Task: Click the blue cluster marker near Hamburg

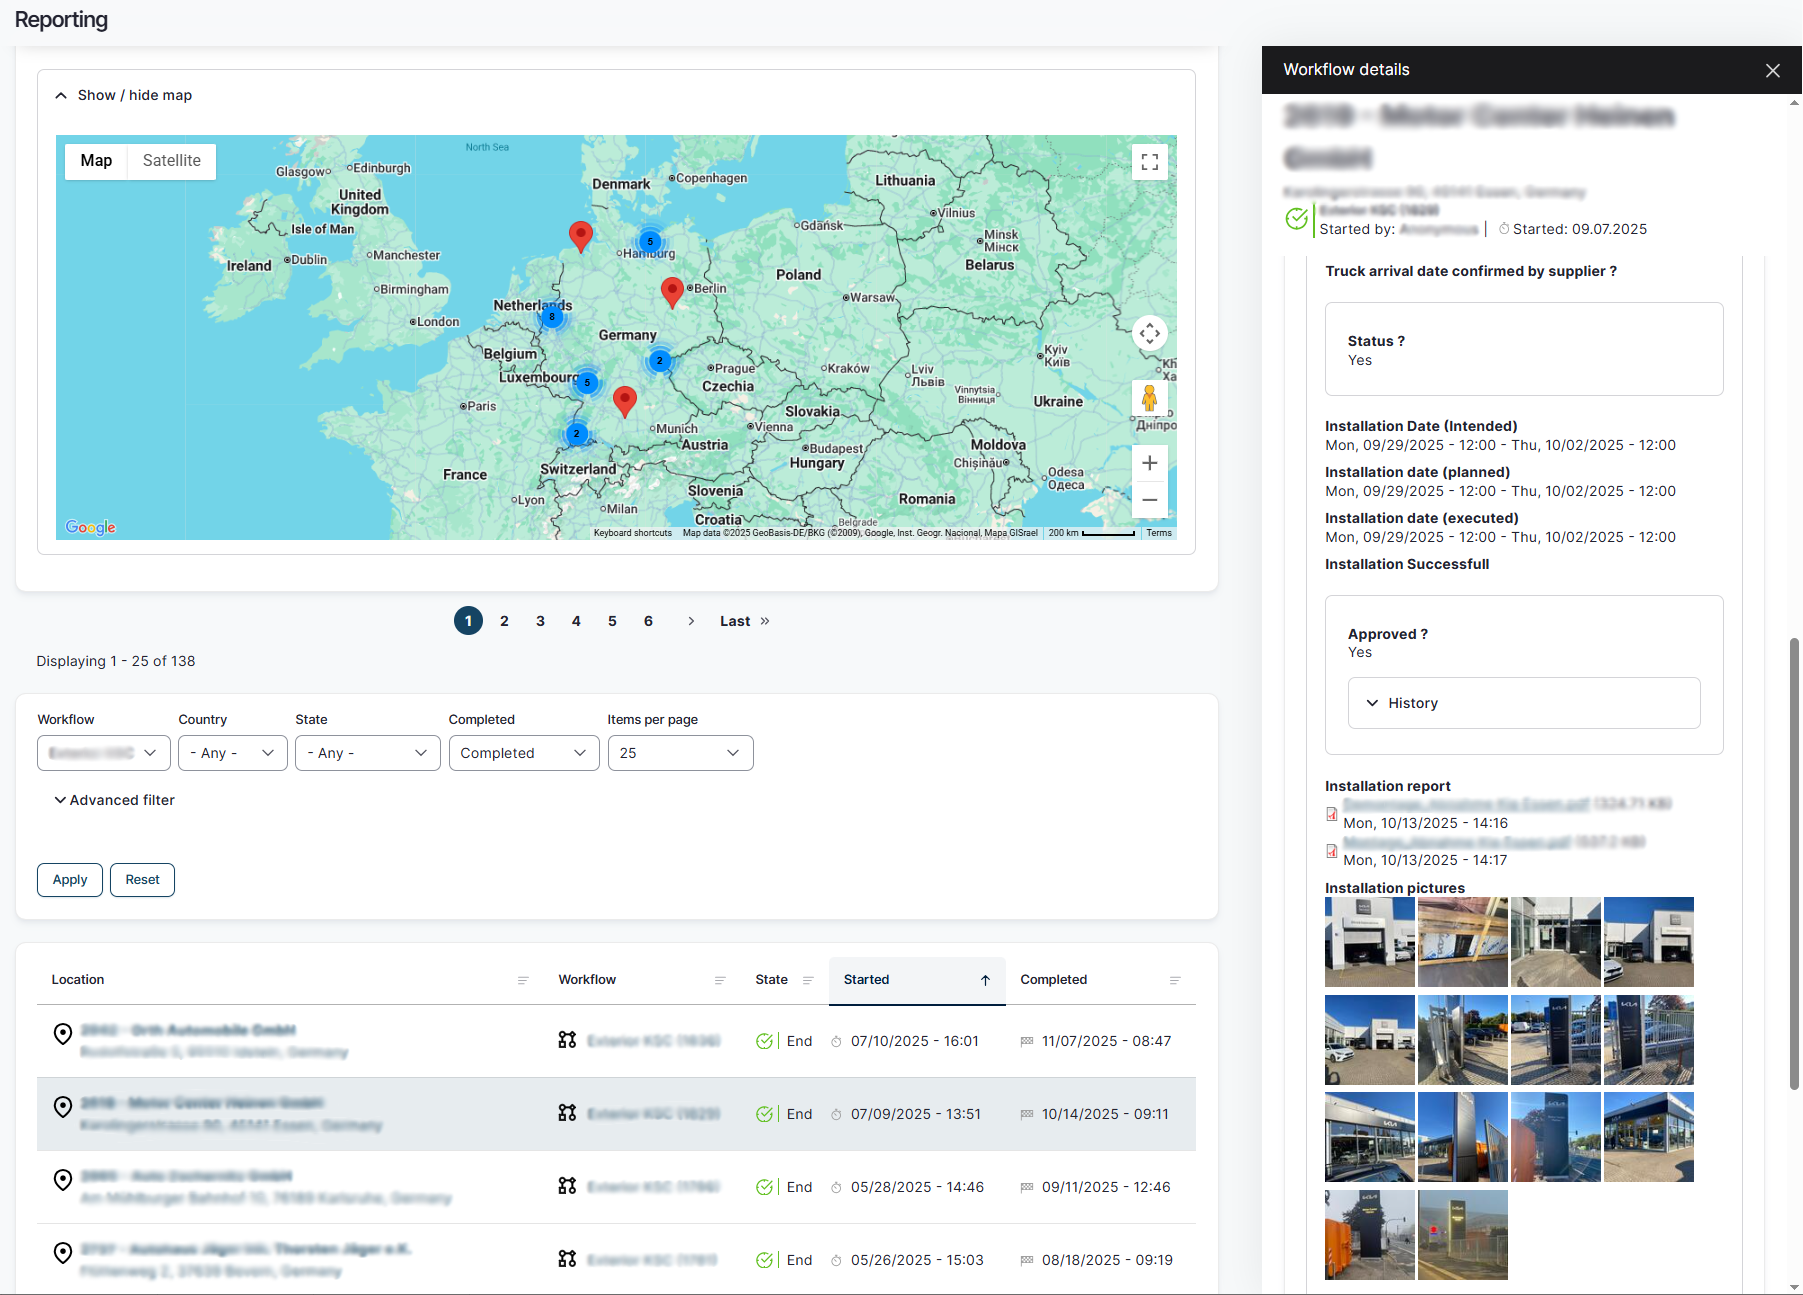Action: coord(650,241)
